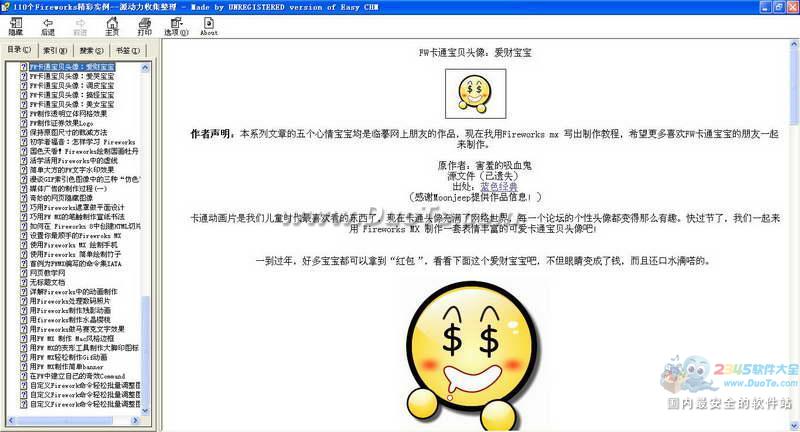Click the About toolbar icon

pyautogui.click(x=209, y=26)
